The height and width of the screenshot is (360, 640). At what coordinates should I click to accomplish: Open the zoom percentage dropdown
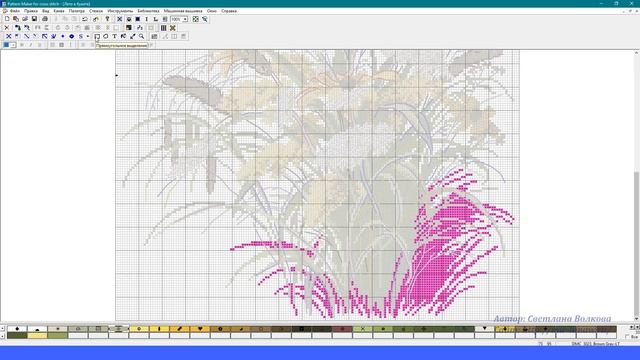coord(185,19)
